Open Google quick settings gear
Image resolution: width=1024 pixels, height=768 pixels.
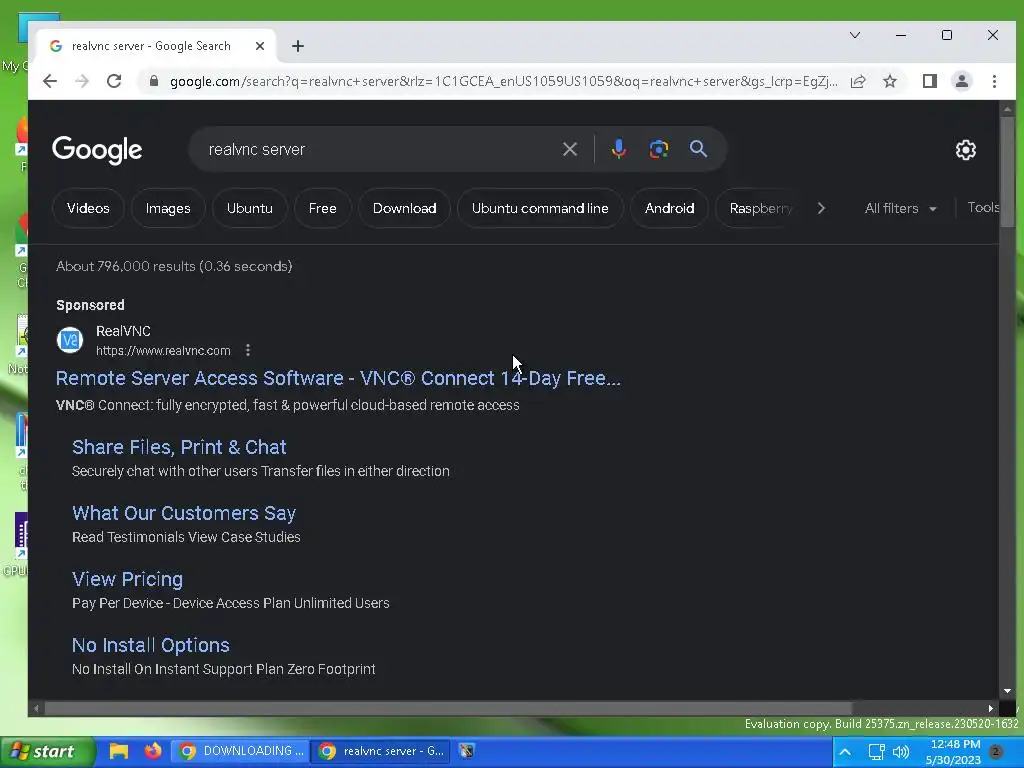pyautogui.click(x=965, y=150)
